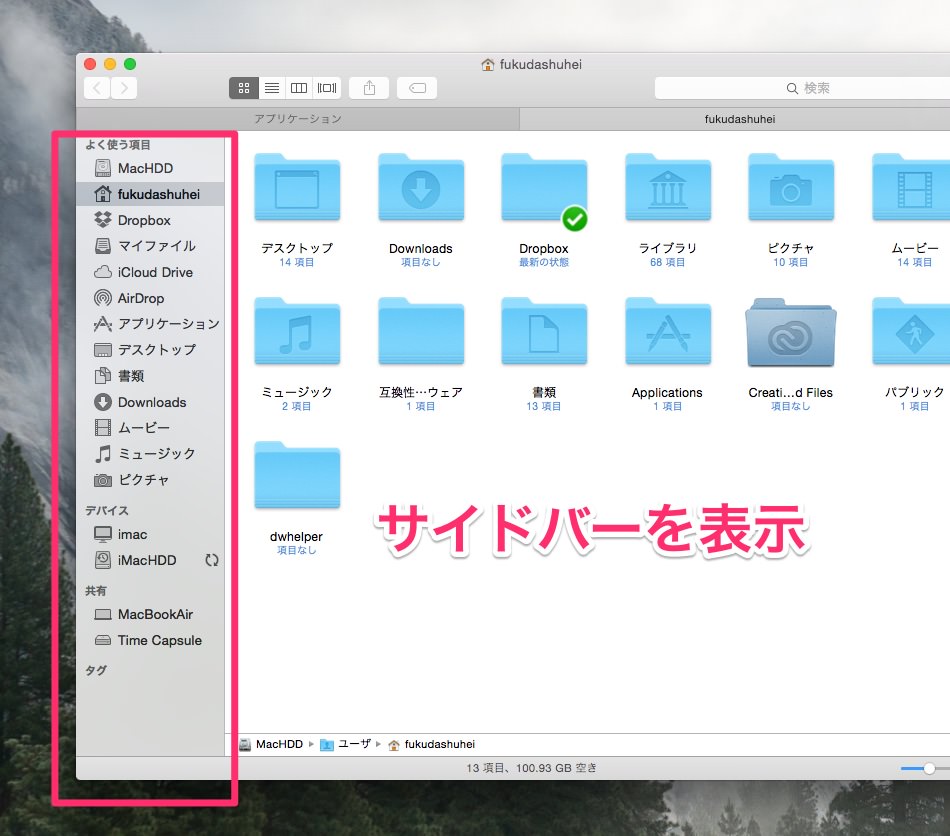The width and height of the screenshot is (950, 836).
Task: Click the 最新の状態 label under Dropbox
Action: click(x=544, y=262)
